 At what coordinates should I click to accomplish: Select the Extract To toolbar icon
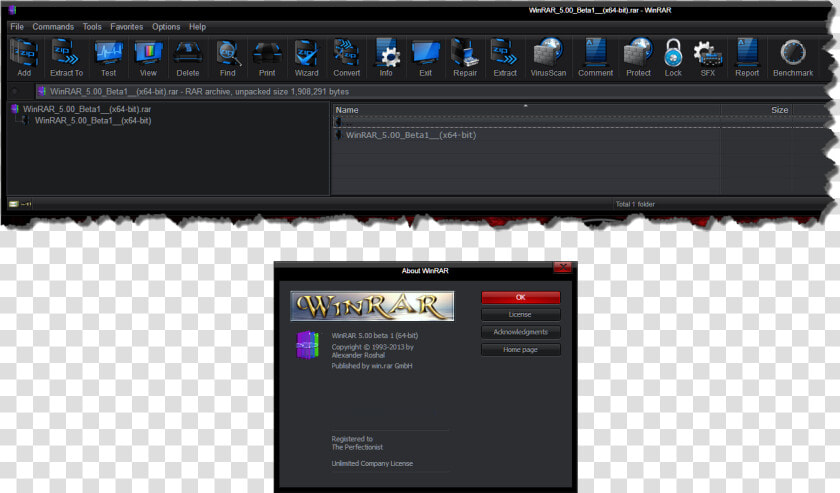pyautogui.click(x=66, y=58)
